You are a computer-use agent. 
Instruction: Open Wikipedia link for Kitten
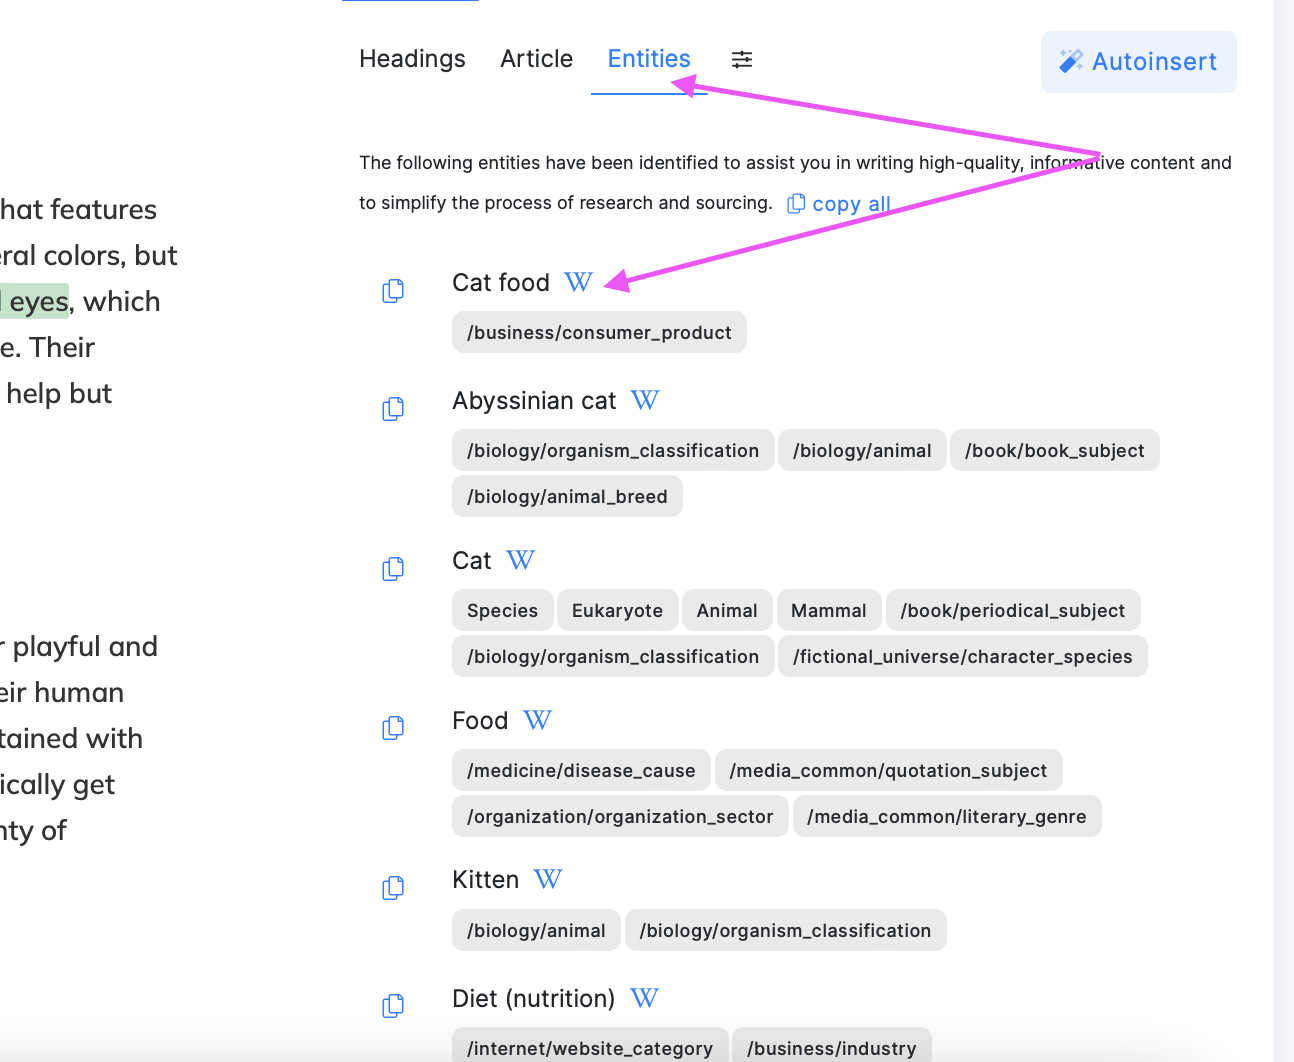pos(548,880)
